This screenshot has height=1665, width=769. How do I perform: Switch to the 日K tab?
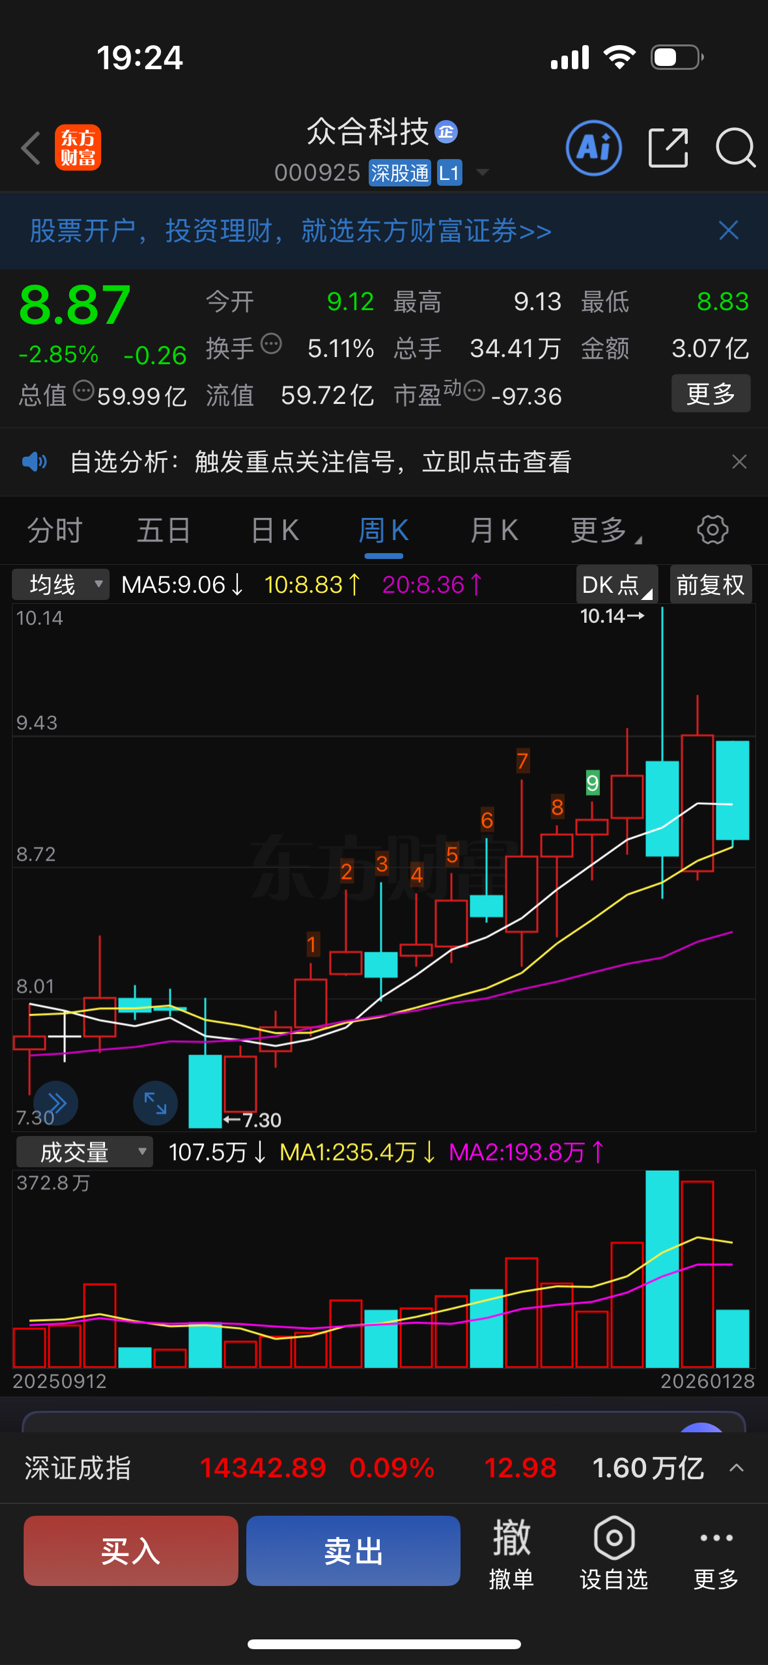point(274,530)
